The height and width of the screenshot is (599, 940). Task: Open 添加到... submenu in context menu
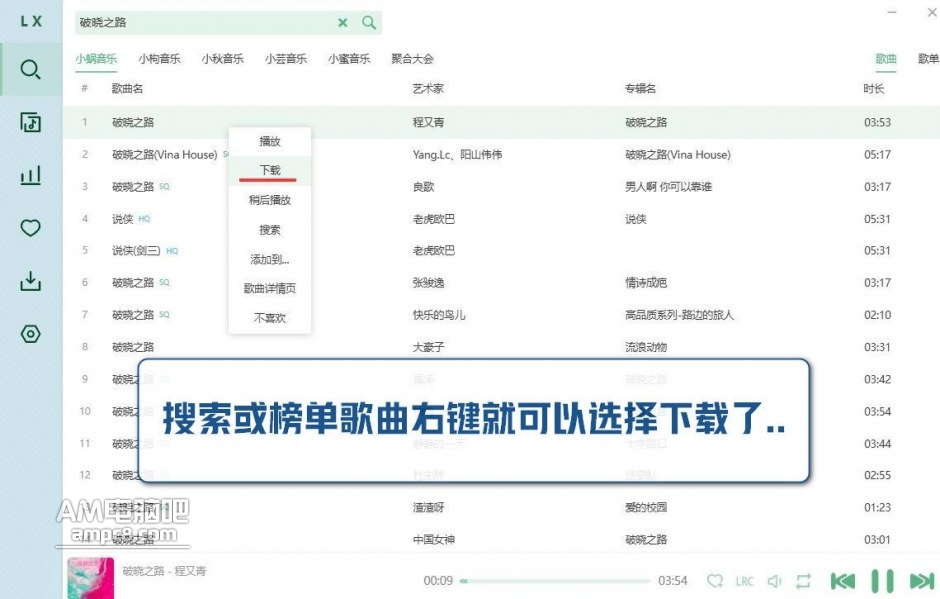[x=270, y=259]
